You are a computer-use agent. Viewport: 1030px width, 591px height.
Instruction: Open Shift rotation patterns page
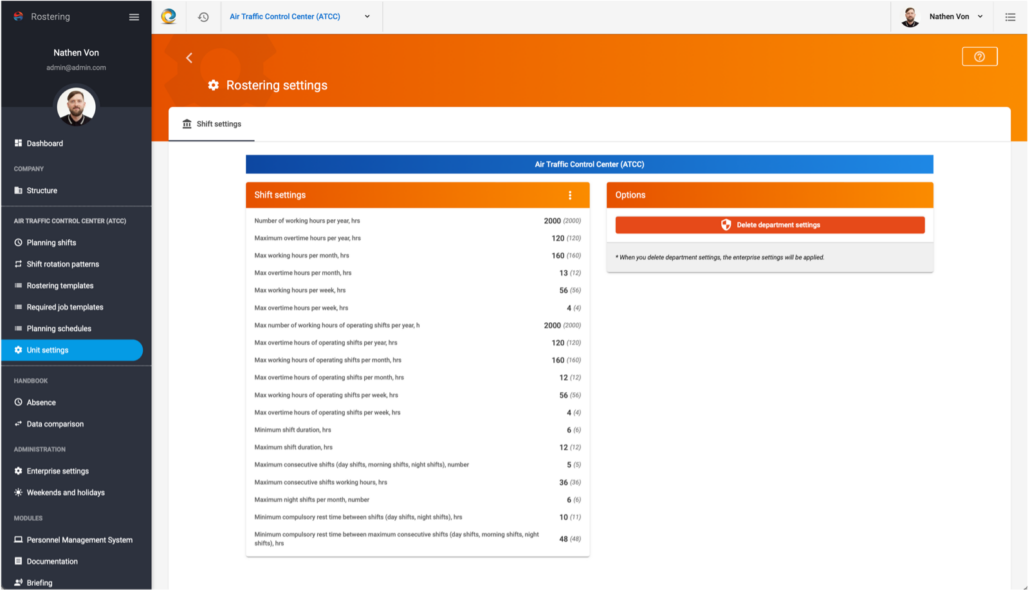pyautogui.click(x=62, y=264)
